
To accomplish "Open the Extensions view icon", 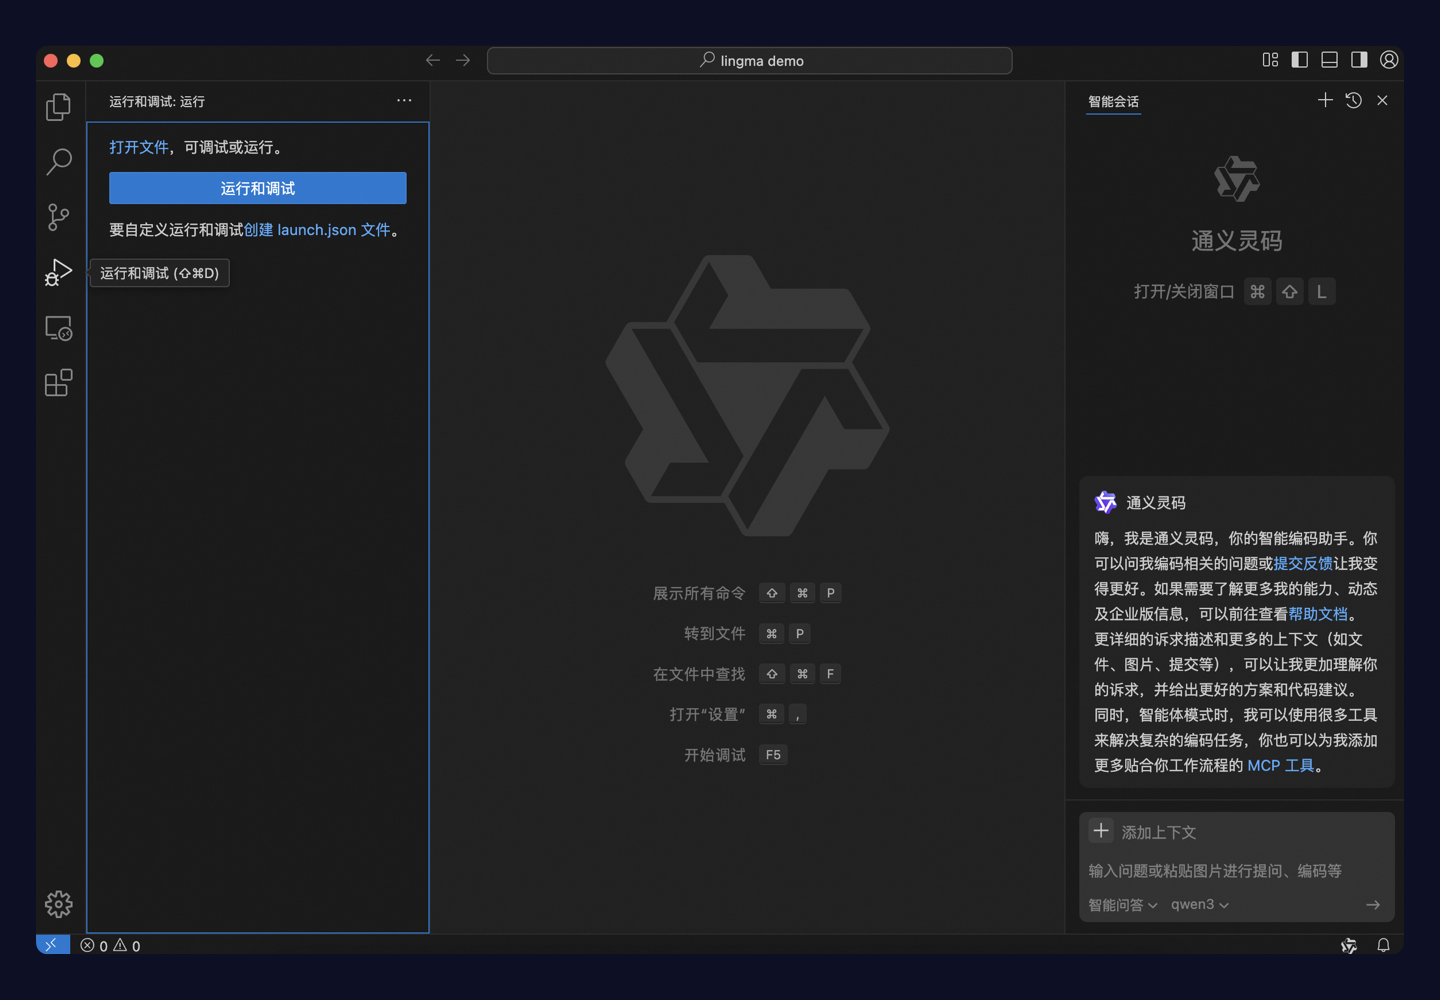I will 59,383.
